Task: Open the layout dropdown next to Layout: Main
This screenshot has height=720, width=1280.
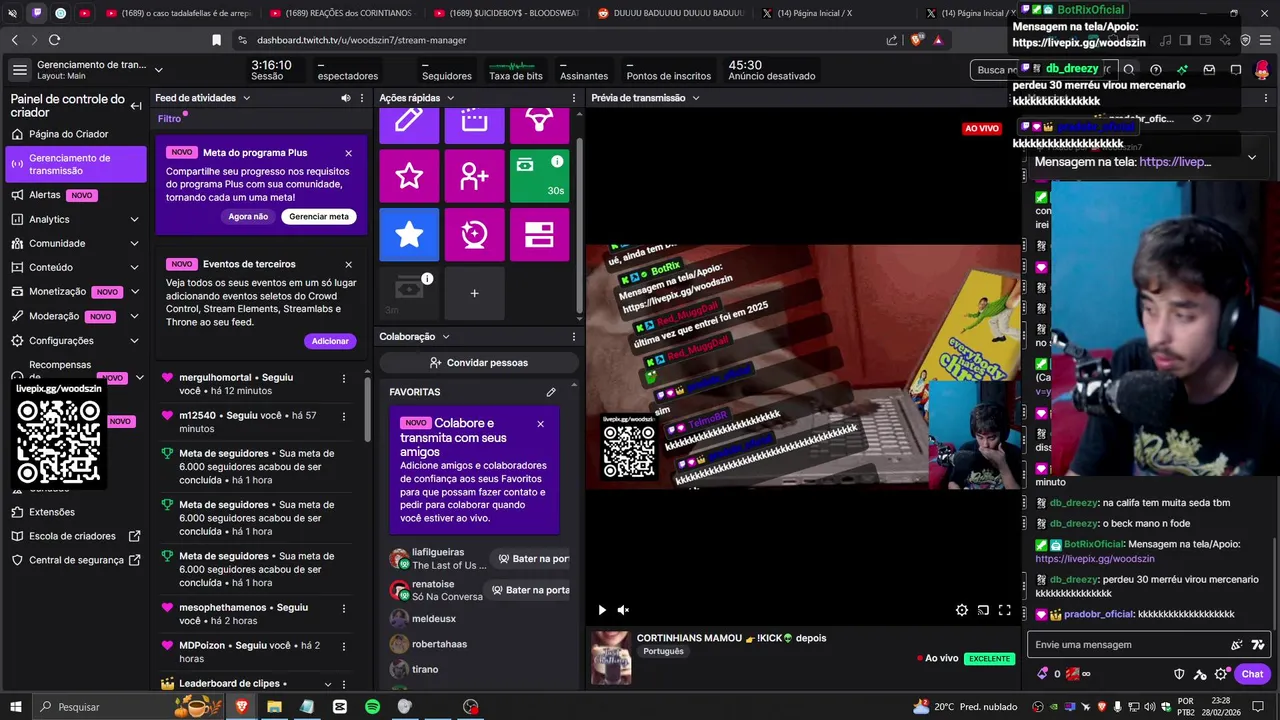Action: 158,70
